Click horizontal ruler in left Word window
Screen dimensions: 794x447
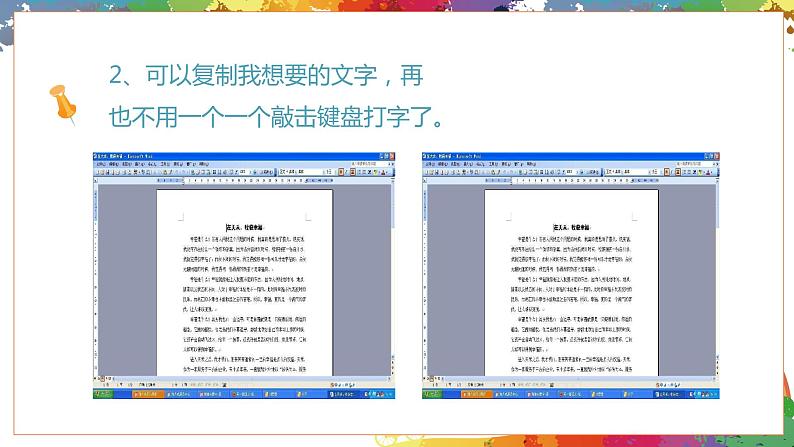[244, 180]
